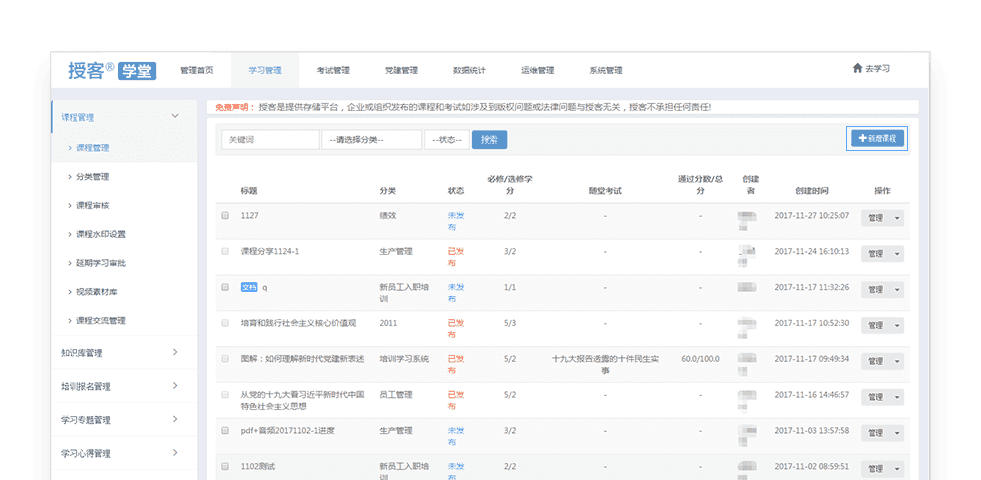Open 管理 dropdown arrow for 文档 q row
Image resolution: width=981 pixels, height=480 pixels.
tap(897, 290)
